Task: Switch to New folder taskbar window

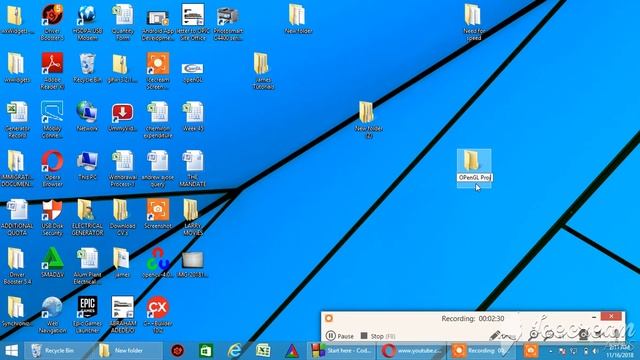Action: [x=128, y=351]
